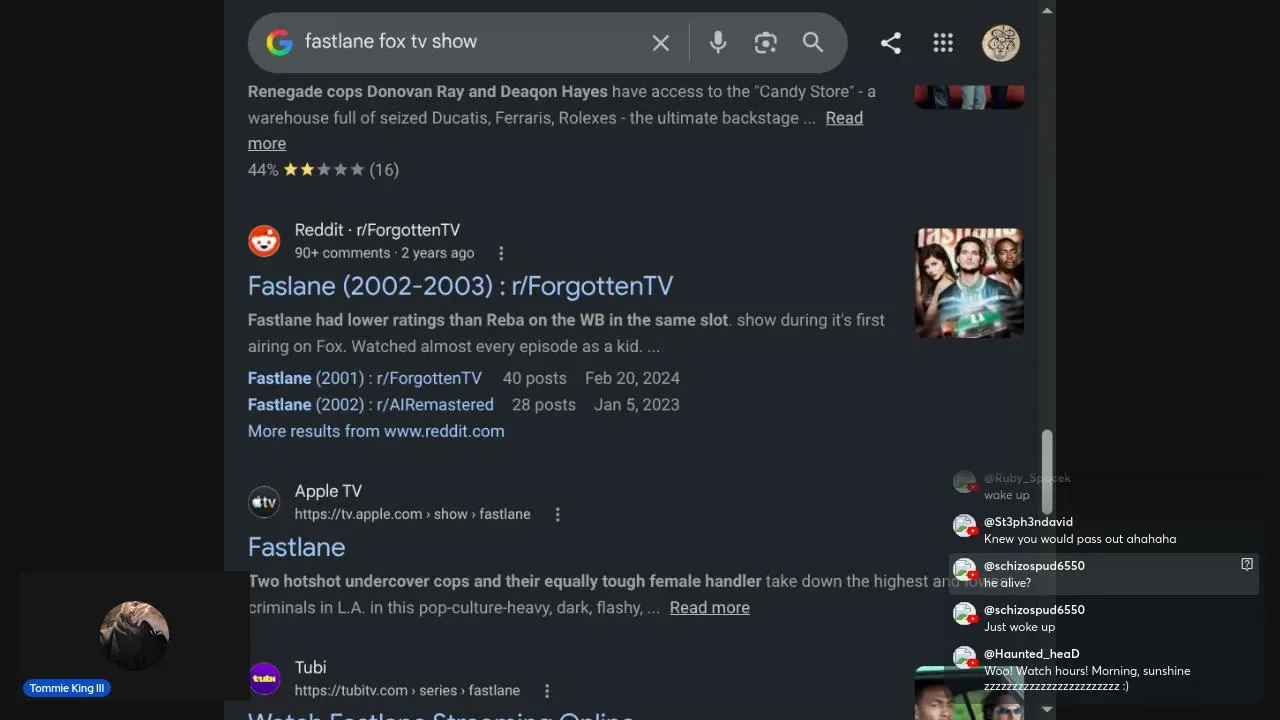
Task: Open Fastlane (2001) r/ForgottenTV sublink
Action: coord(365,378)
